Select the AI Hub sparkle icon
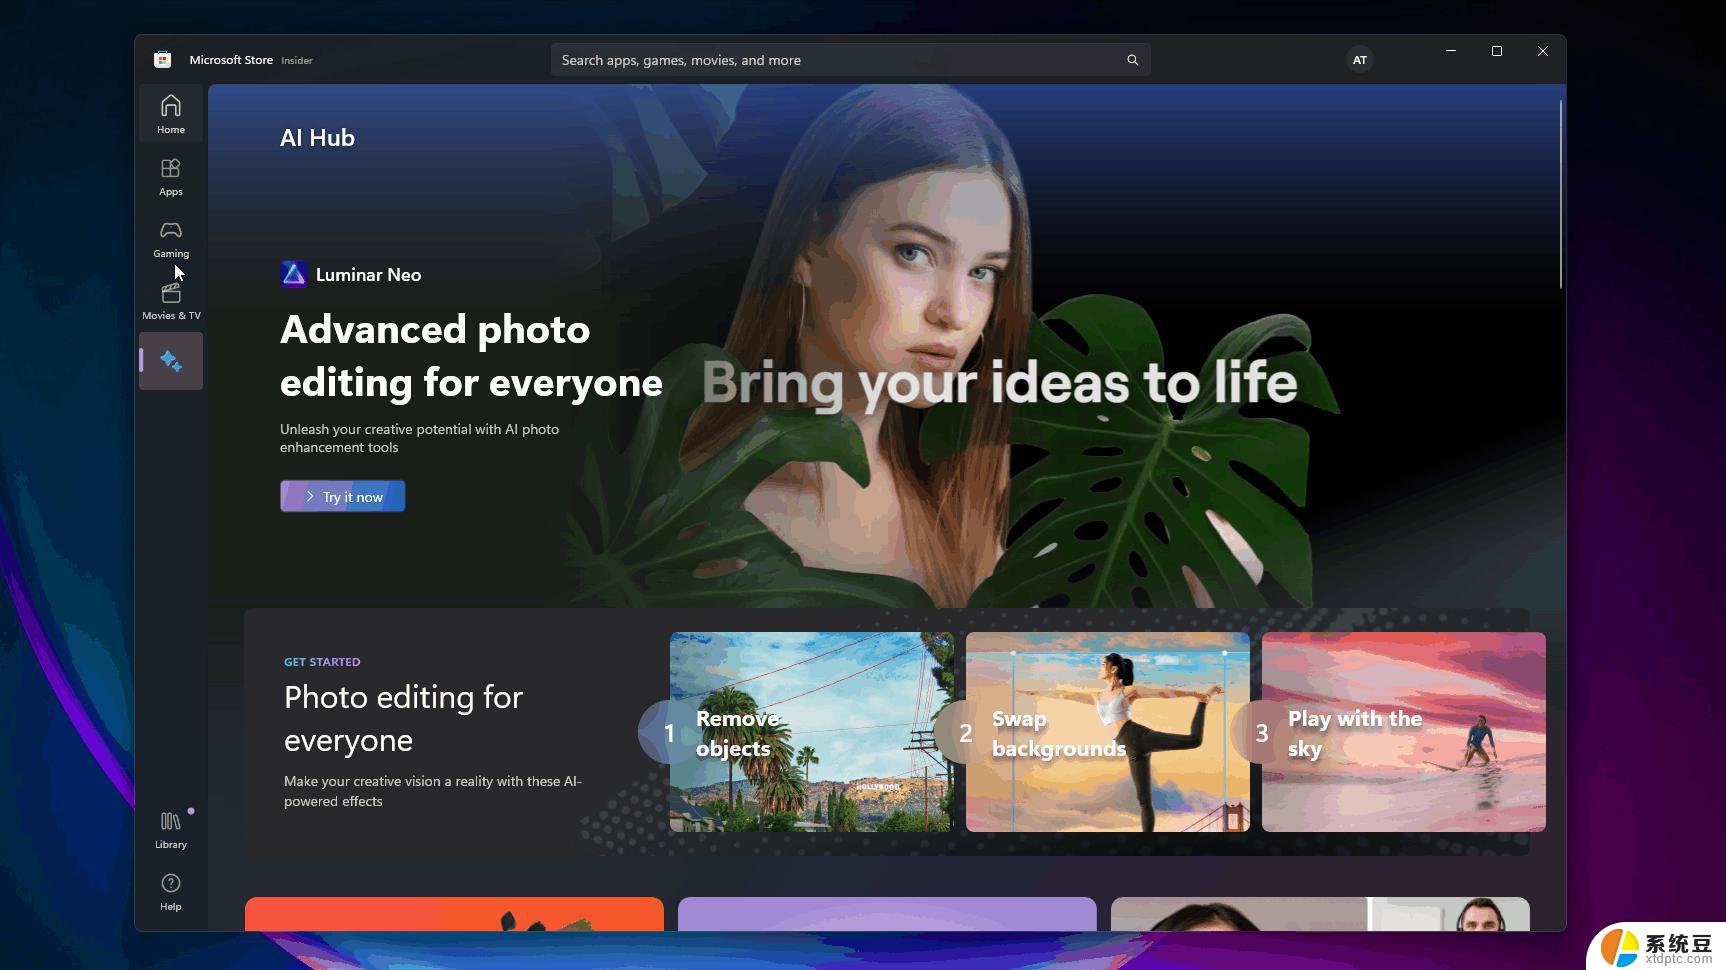This screenshot has width=1726, height=970. click(171, 361)
